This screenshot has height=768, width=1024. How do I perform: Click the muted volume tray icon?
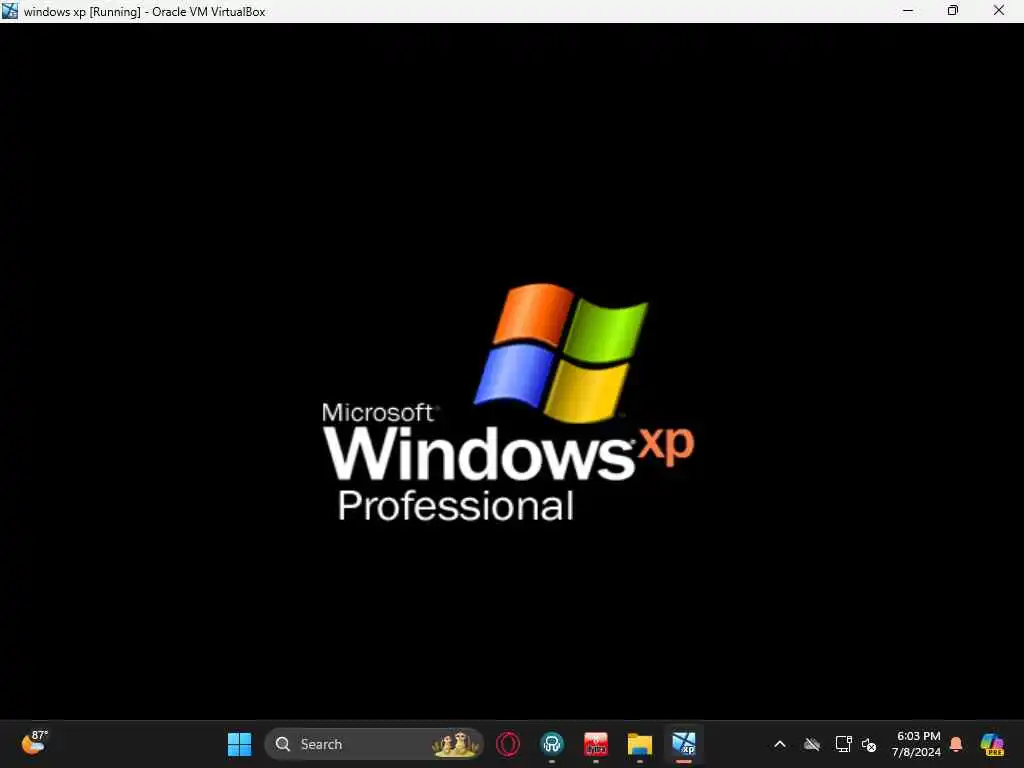[869, 744]
